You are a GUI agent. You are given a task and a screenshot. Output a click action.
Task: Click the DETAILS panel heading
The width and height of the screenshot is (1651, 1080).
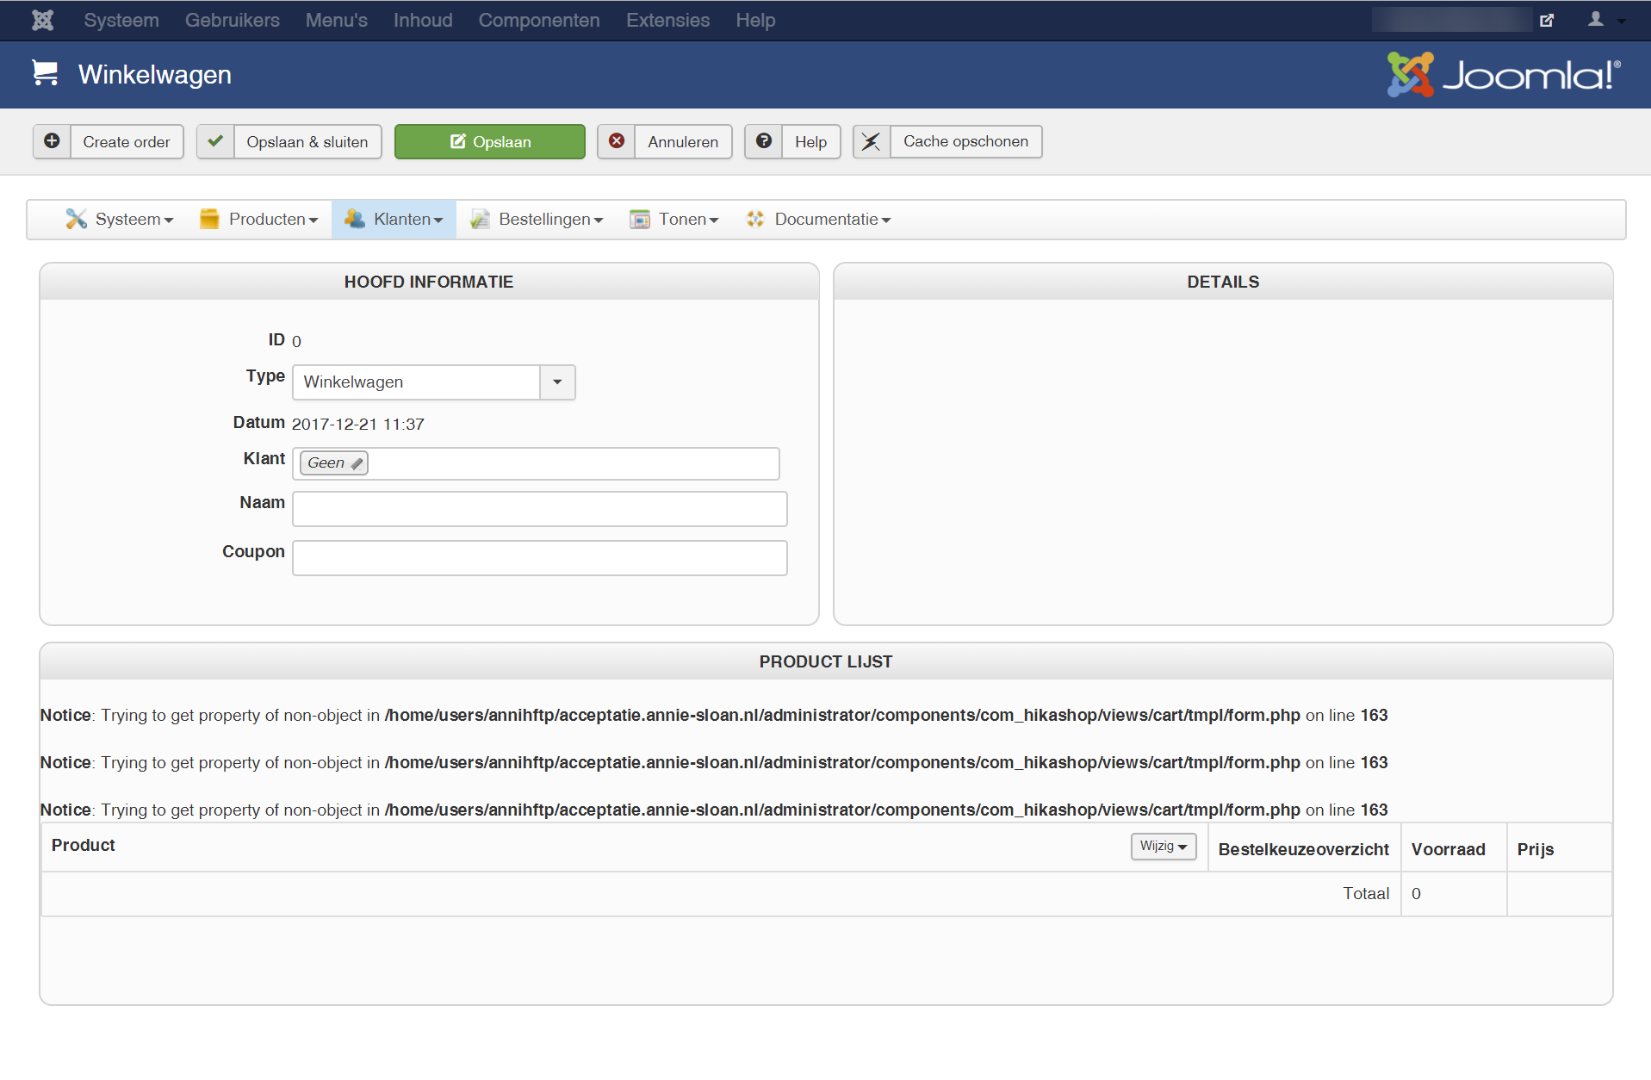click(x=1223, y=282)
